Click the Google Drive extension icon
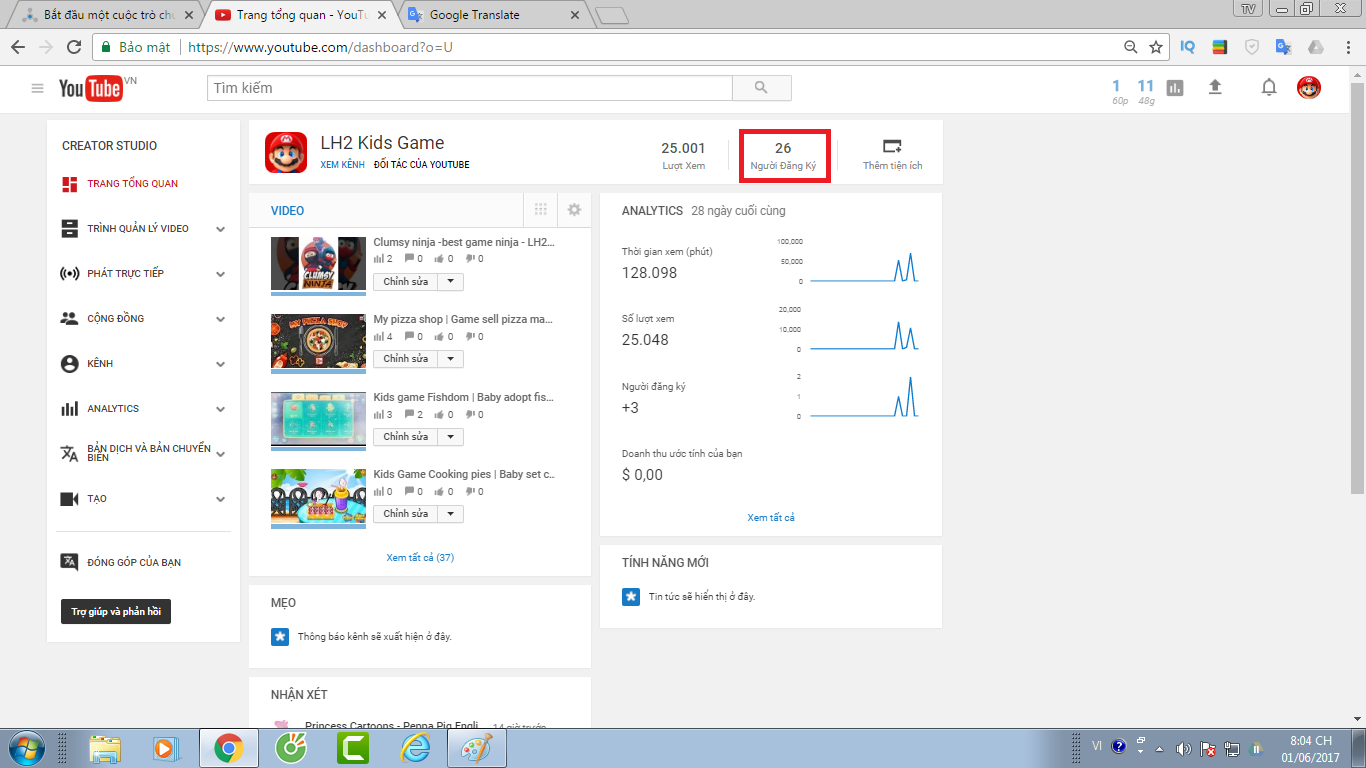 click(1316, 47)
